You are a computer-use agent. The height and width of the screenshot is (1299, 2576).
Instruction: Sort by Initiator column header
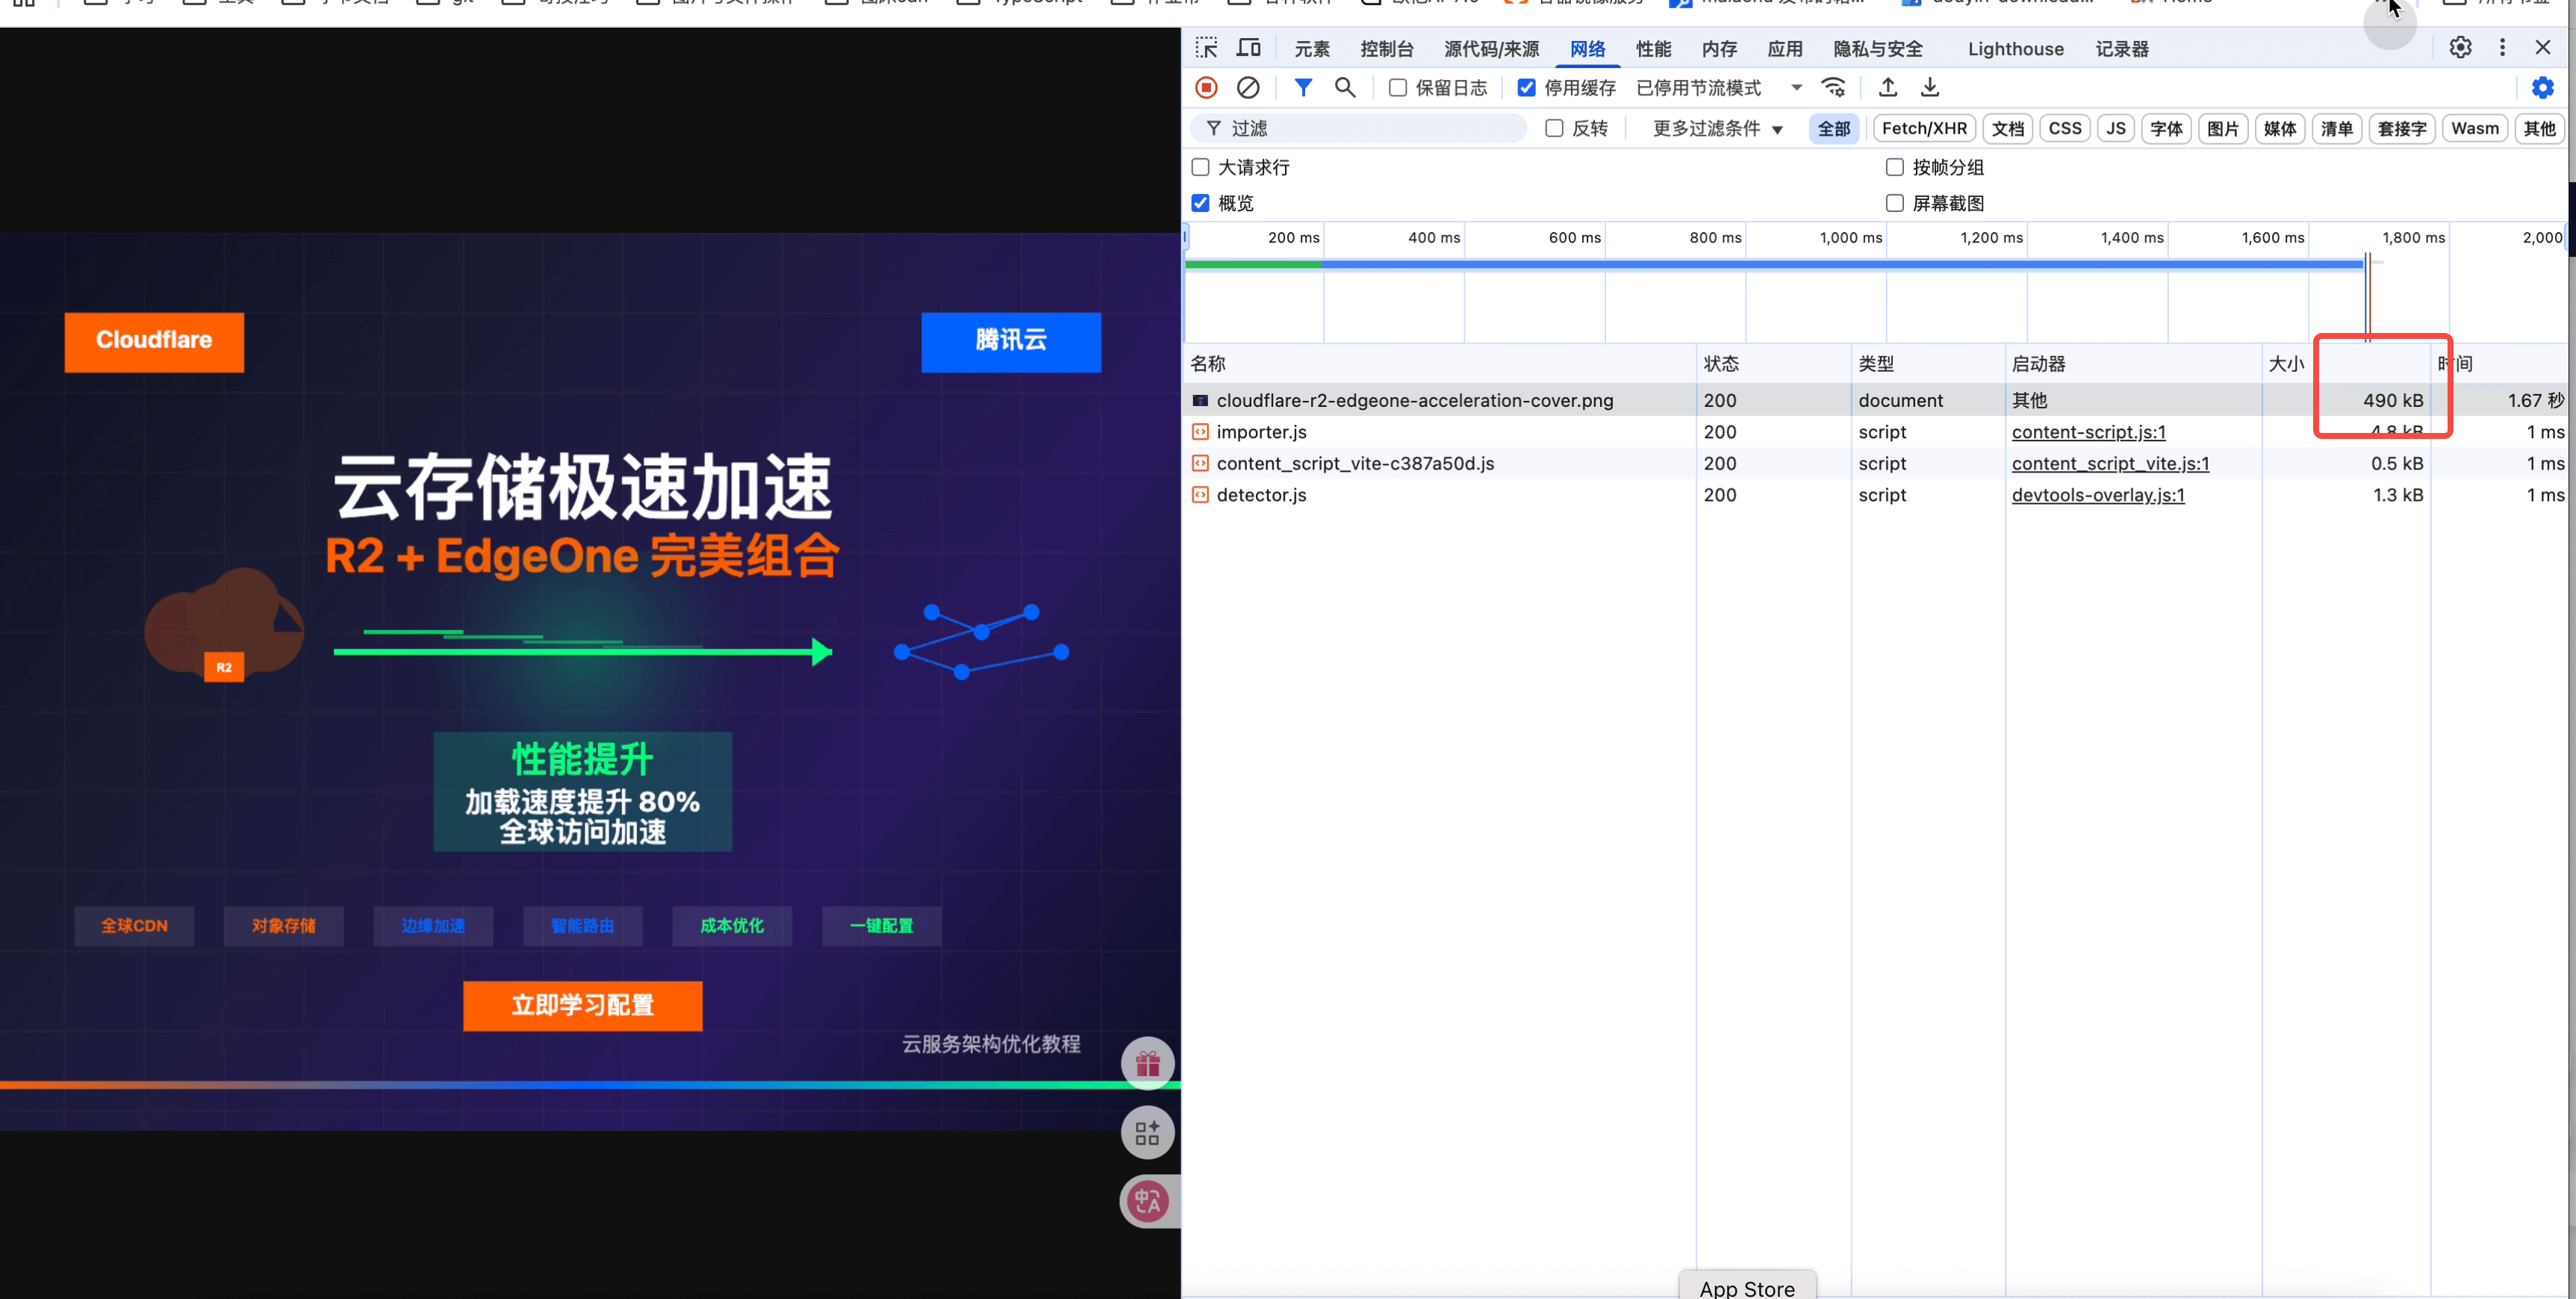pyautogui.click(x=2134, y=364)
